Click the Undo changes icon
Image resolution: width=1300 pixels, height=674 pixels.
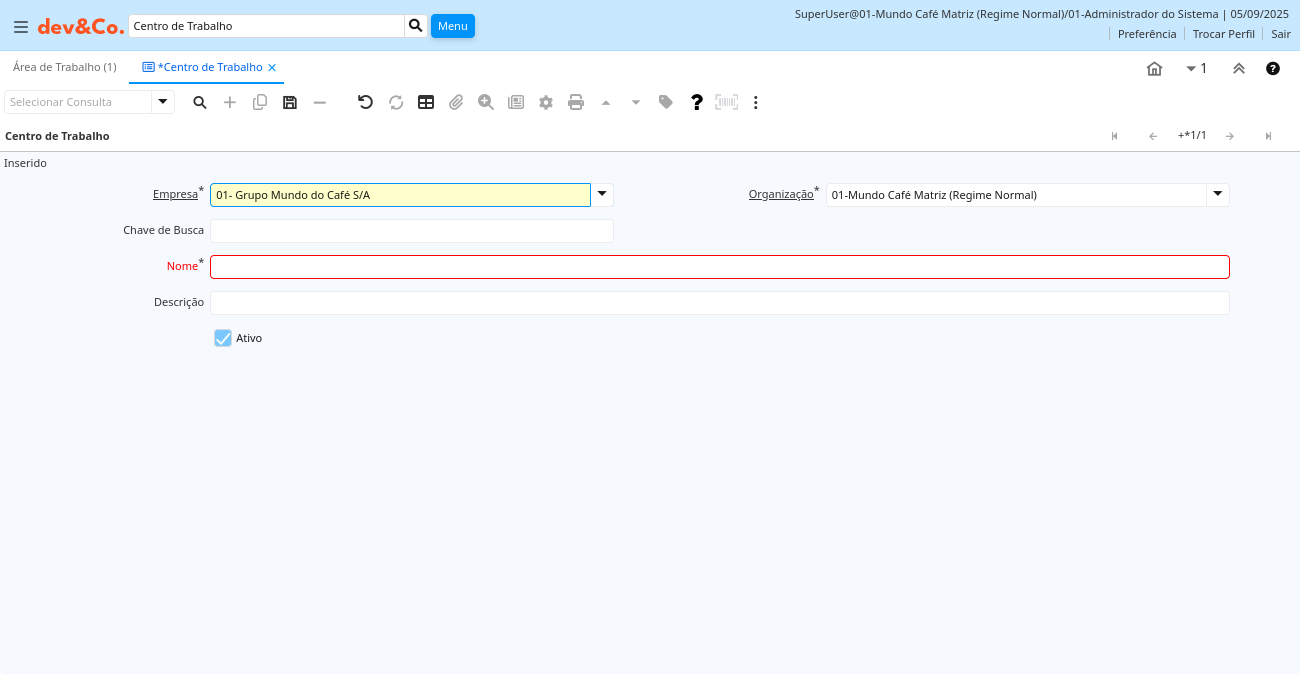point(366,102)
